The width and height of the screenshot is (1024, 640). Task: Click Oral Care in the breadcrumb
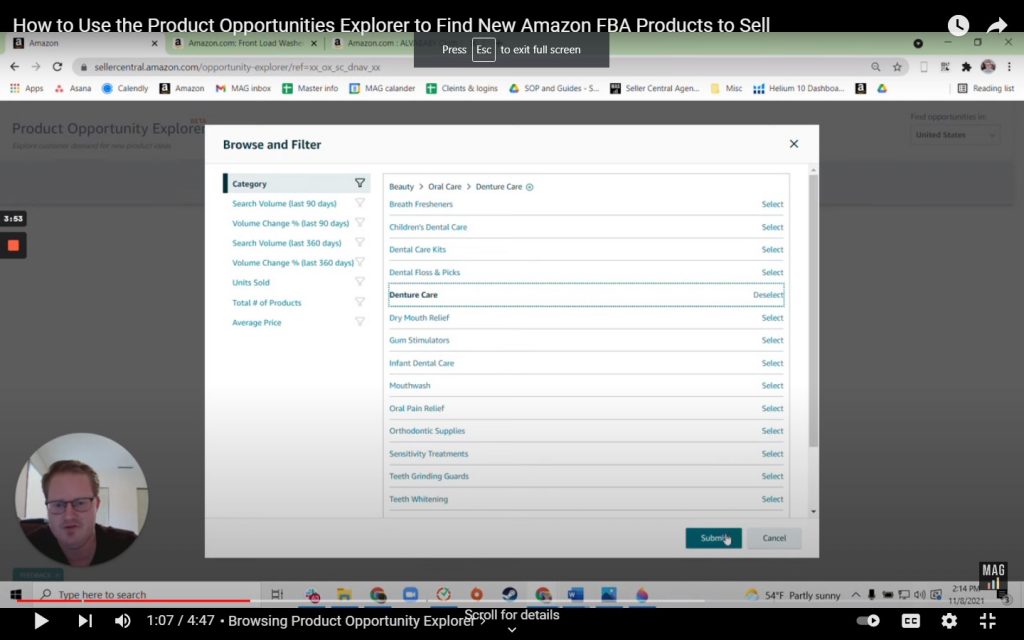[x=445, y=187]
